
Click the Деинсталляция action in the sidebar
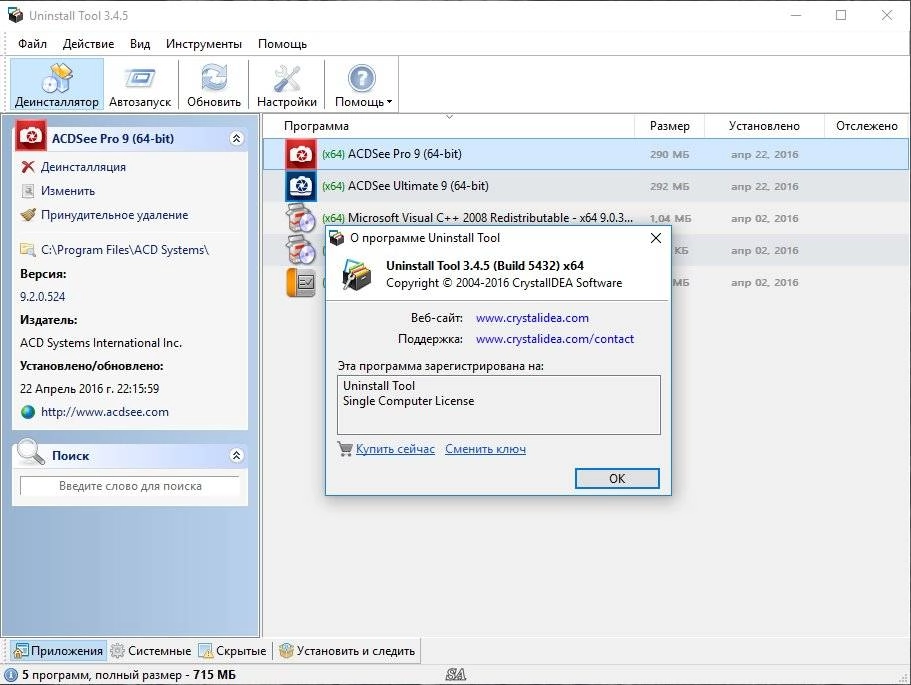tap(83, 167)
